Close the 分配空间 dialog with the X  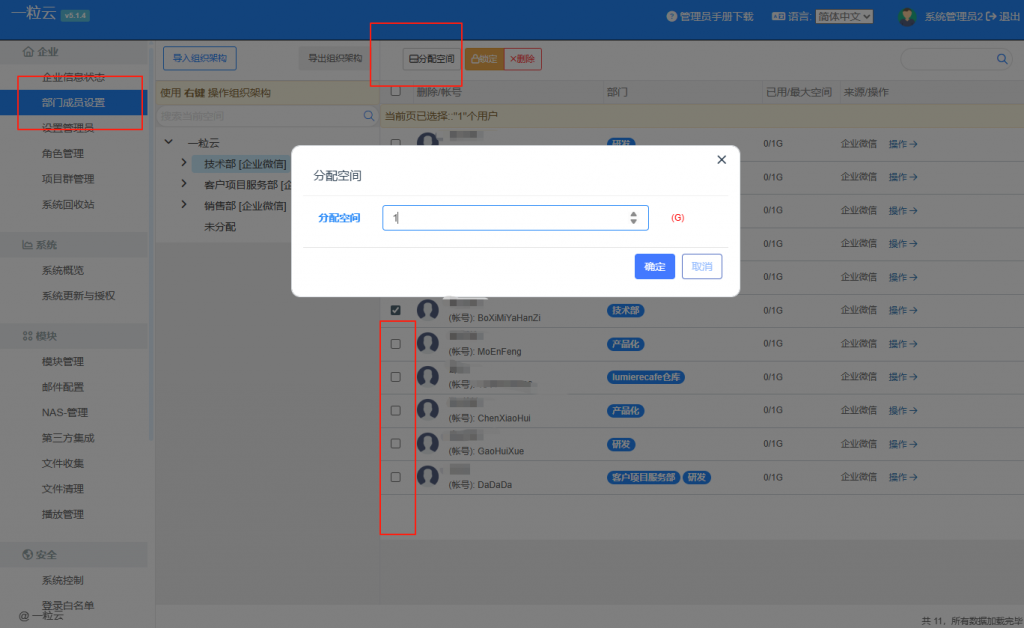(x=721, y=160)
